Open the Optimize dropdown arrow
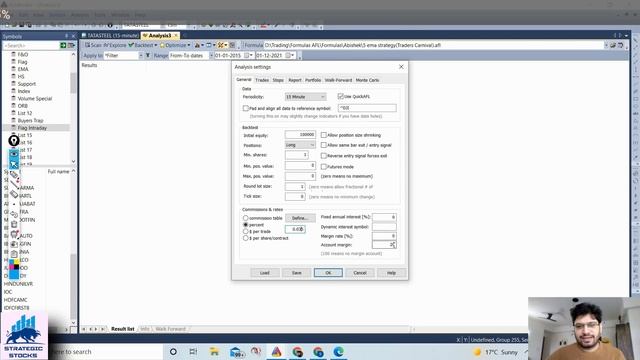Screen dimensions: 640x360 (189, 45)
